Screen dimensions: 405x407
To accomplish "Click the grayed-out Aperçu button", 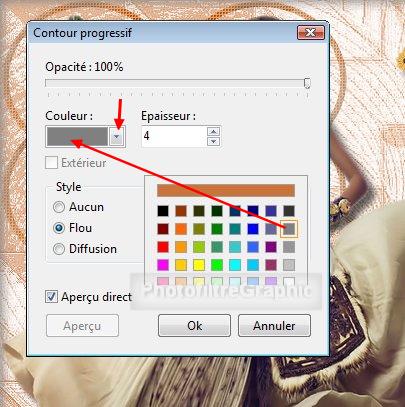I will [82, 326].
